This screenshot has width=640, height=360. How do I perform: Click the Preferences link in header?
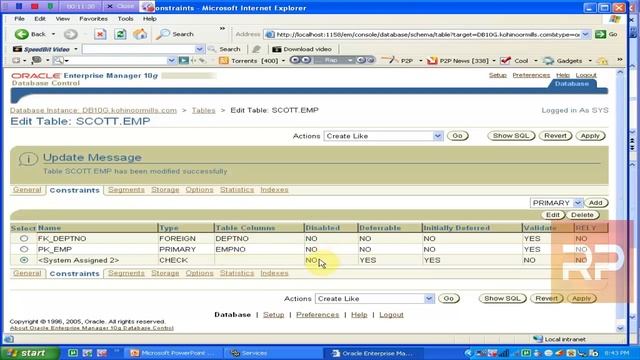(531, 75)
